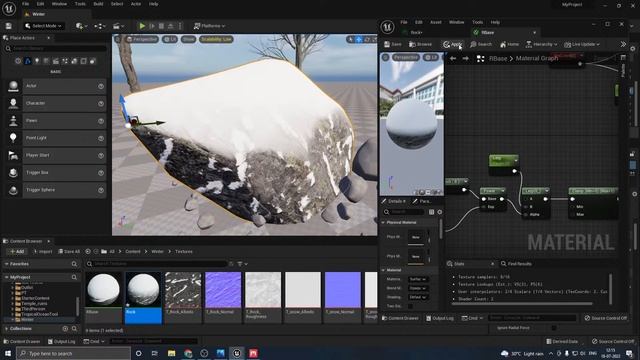Screen dimensions: 640x360
Task: Open Details panel settings gear
Action: (x=440, y=212)
